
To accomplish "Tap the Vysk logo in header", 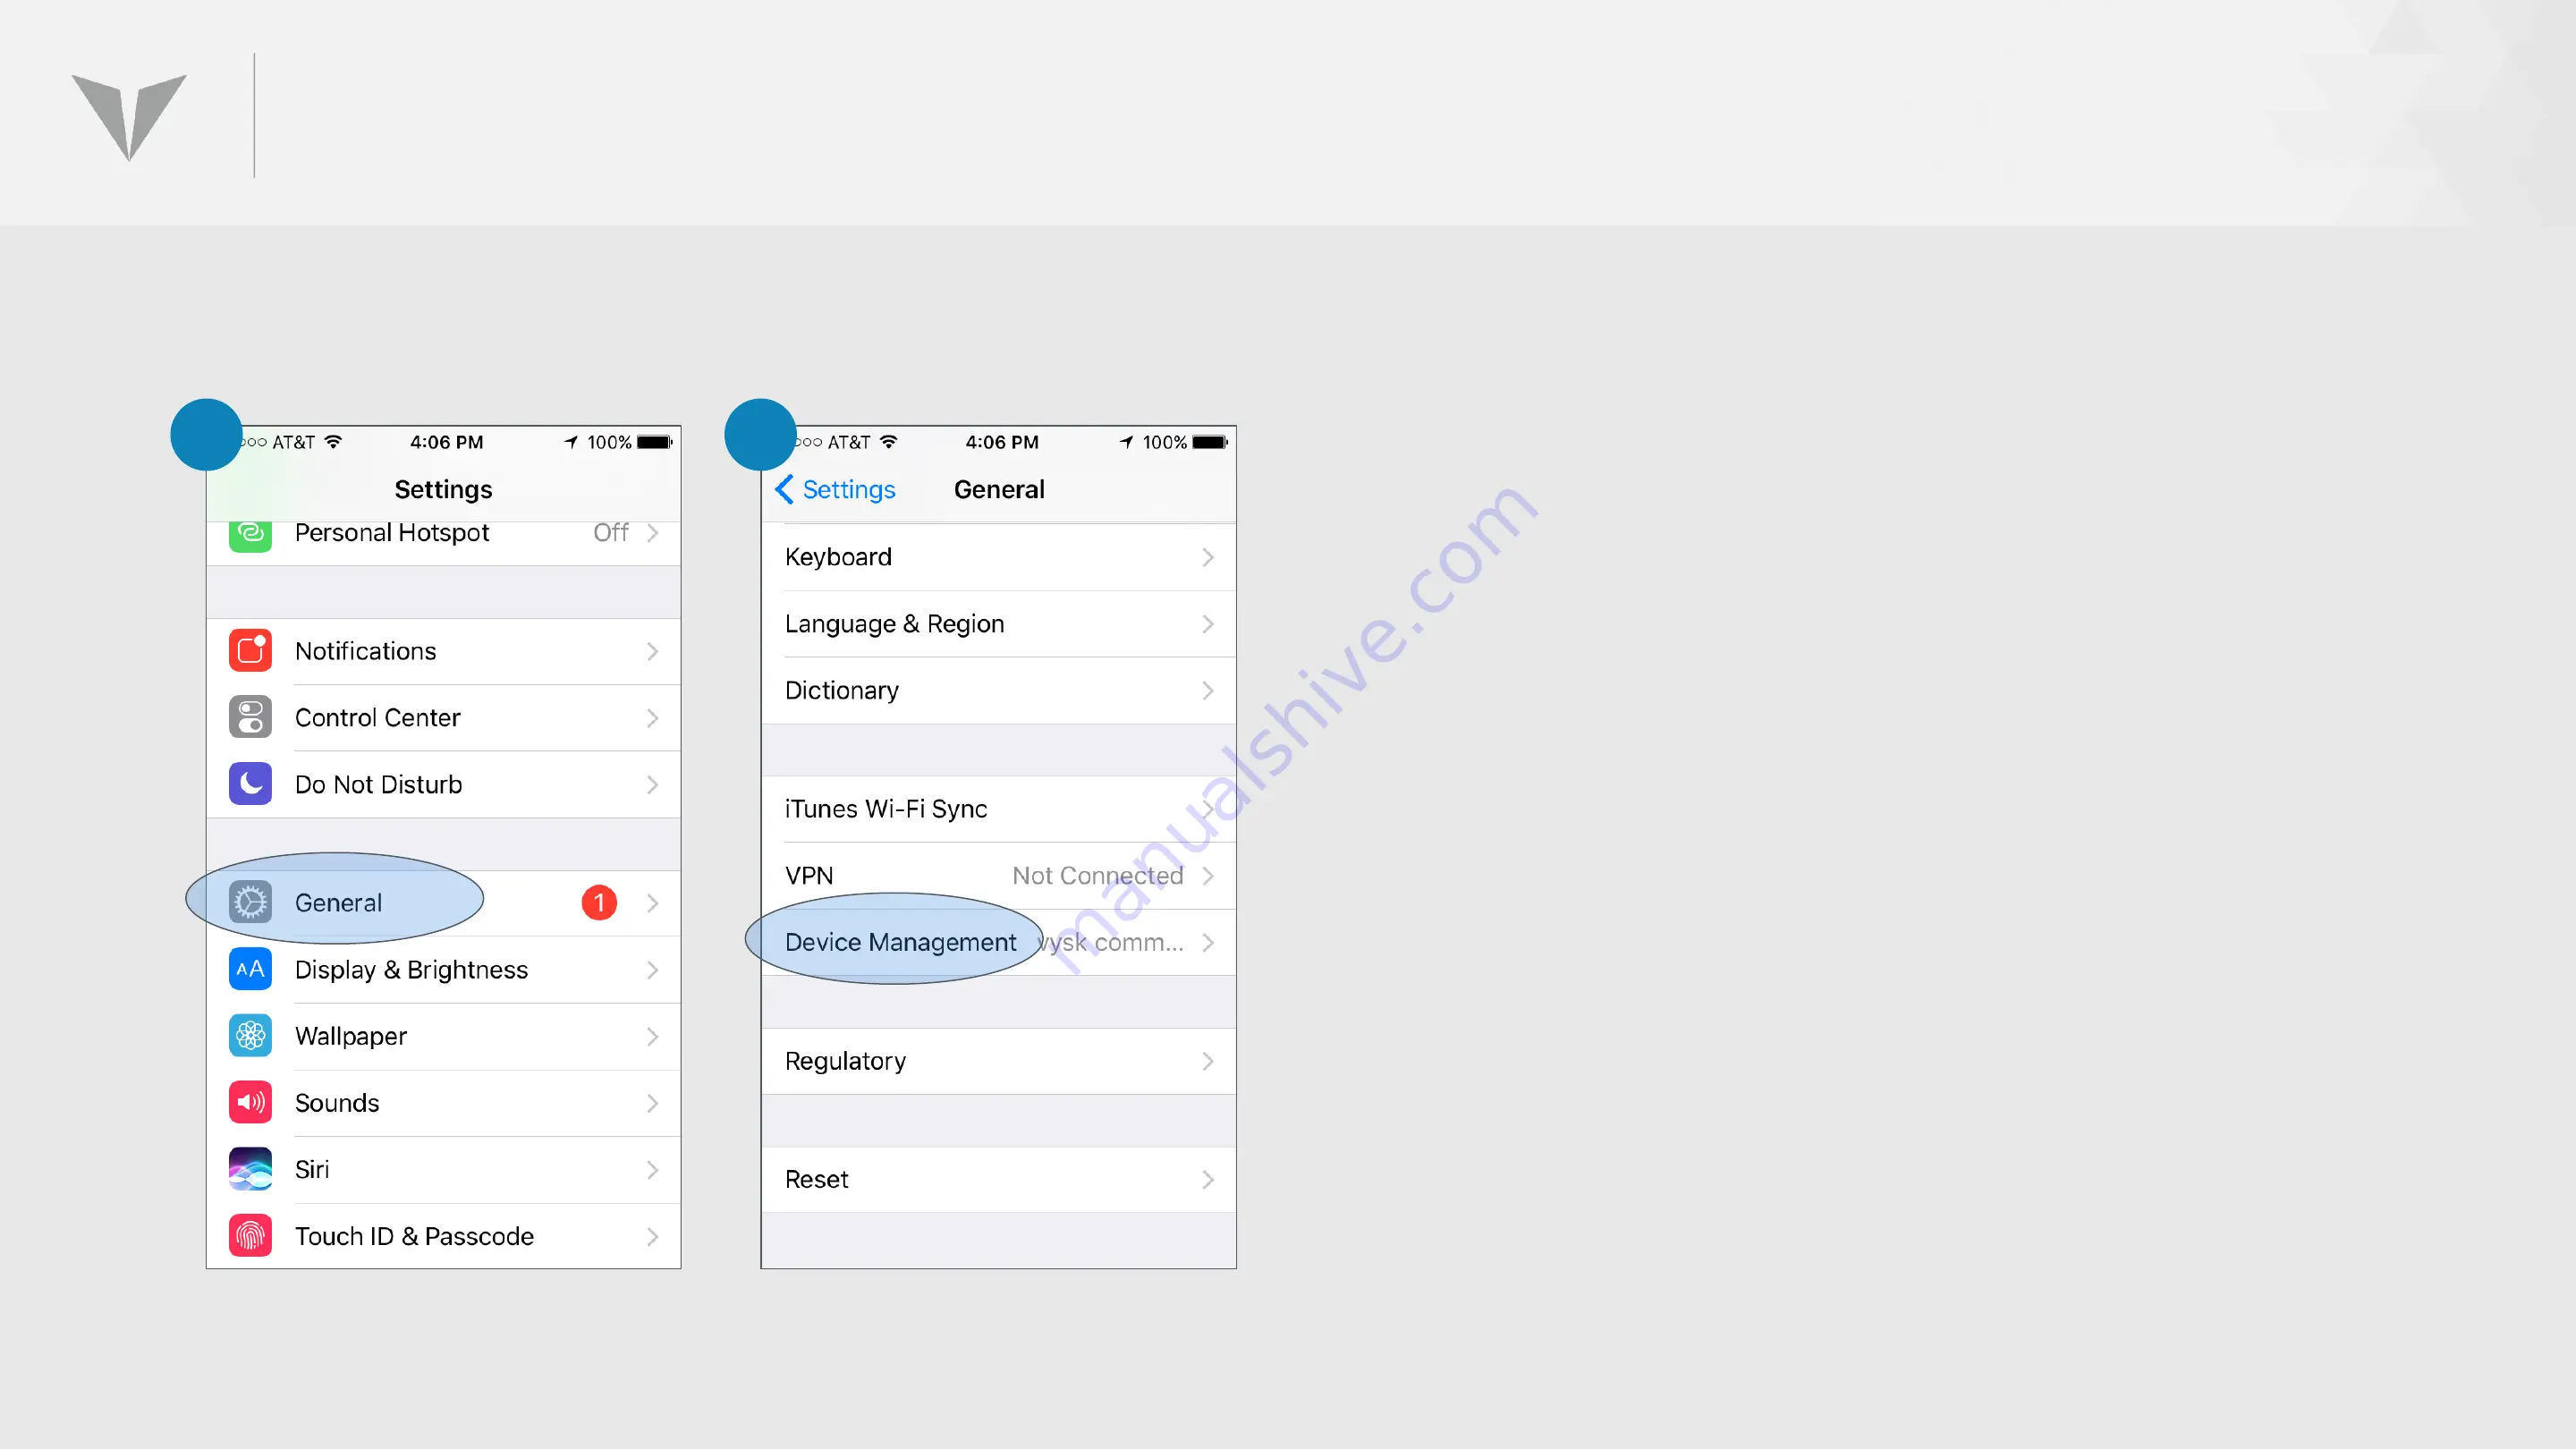I will (x=129, y=116).
